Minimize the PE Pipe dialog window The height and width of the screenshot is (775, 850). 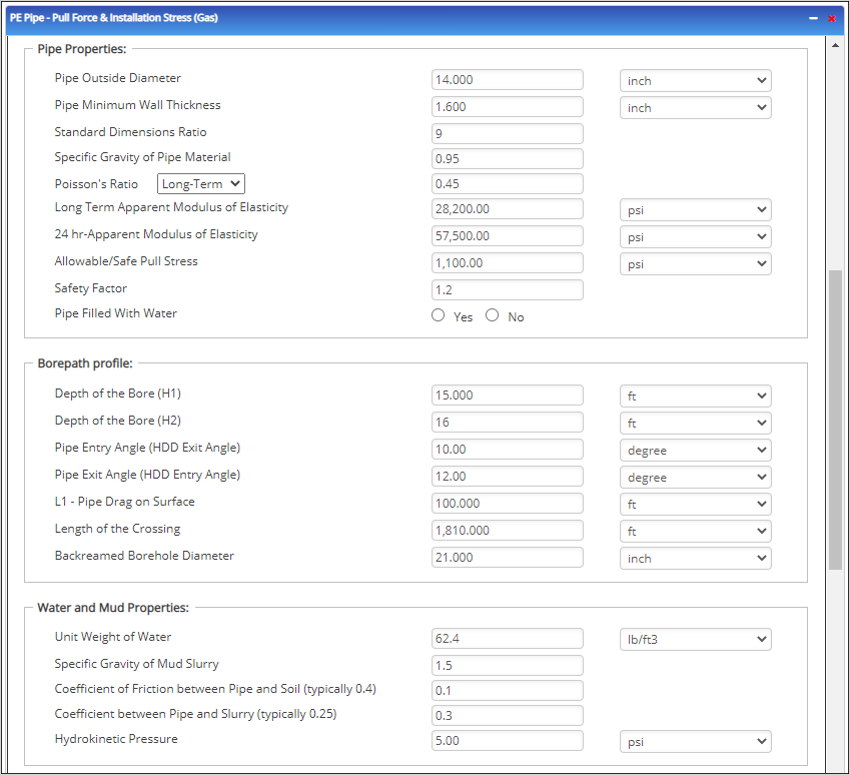[x=813, y=18]
